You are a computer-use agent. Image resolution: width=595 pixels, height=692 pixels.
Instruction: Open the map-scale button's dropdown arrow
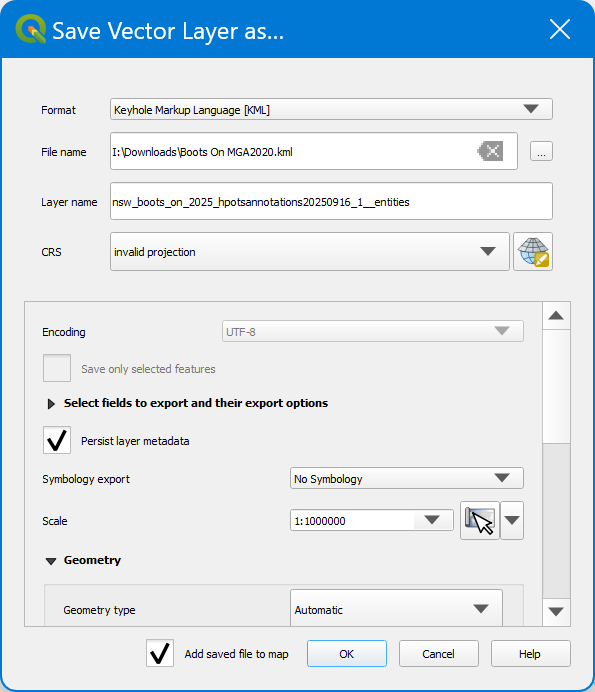[x=512, y=520]
